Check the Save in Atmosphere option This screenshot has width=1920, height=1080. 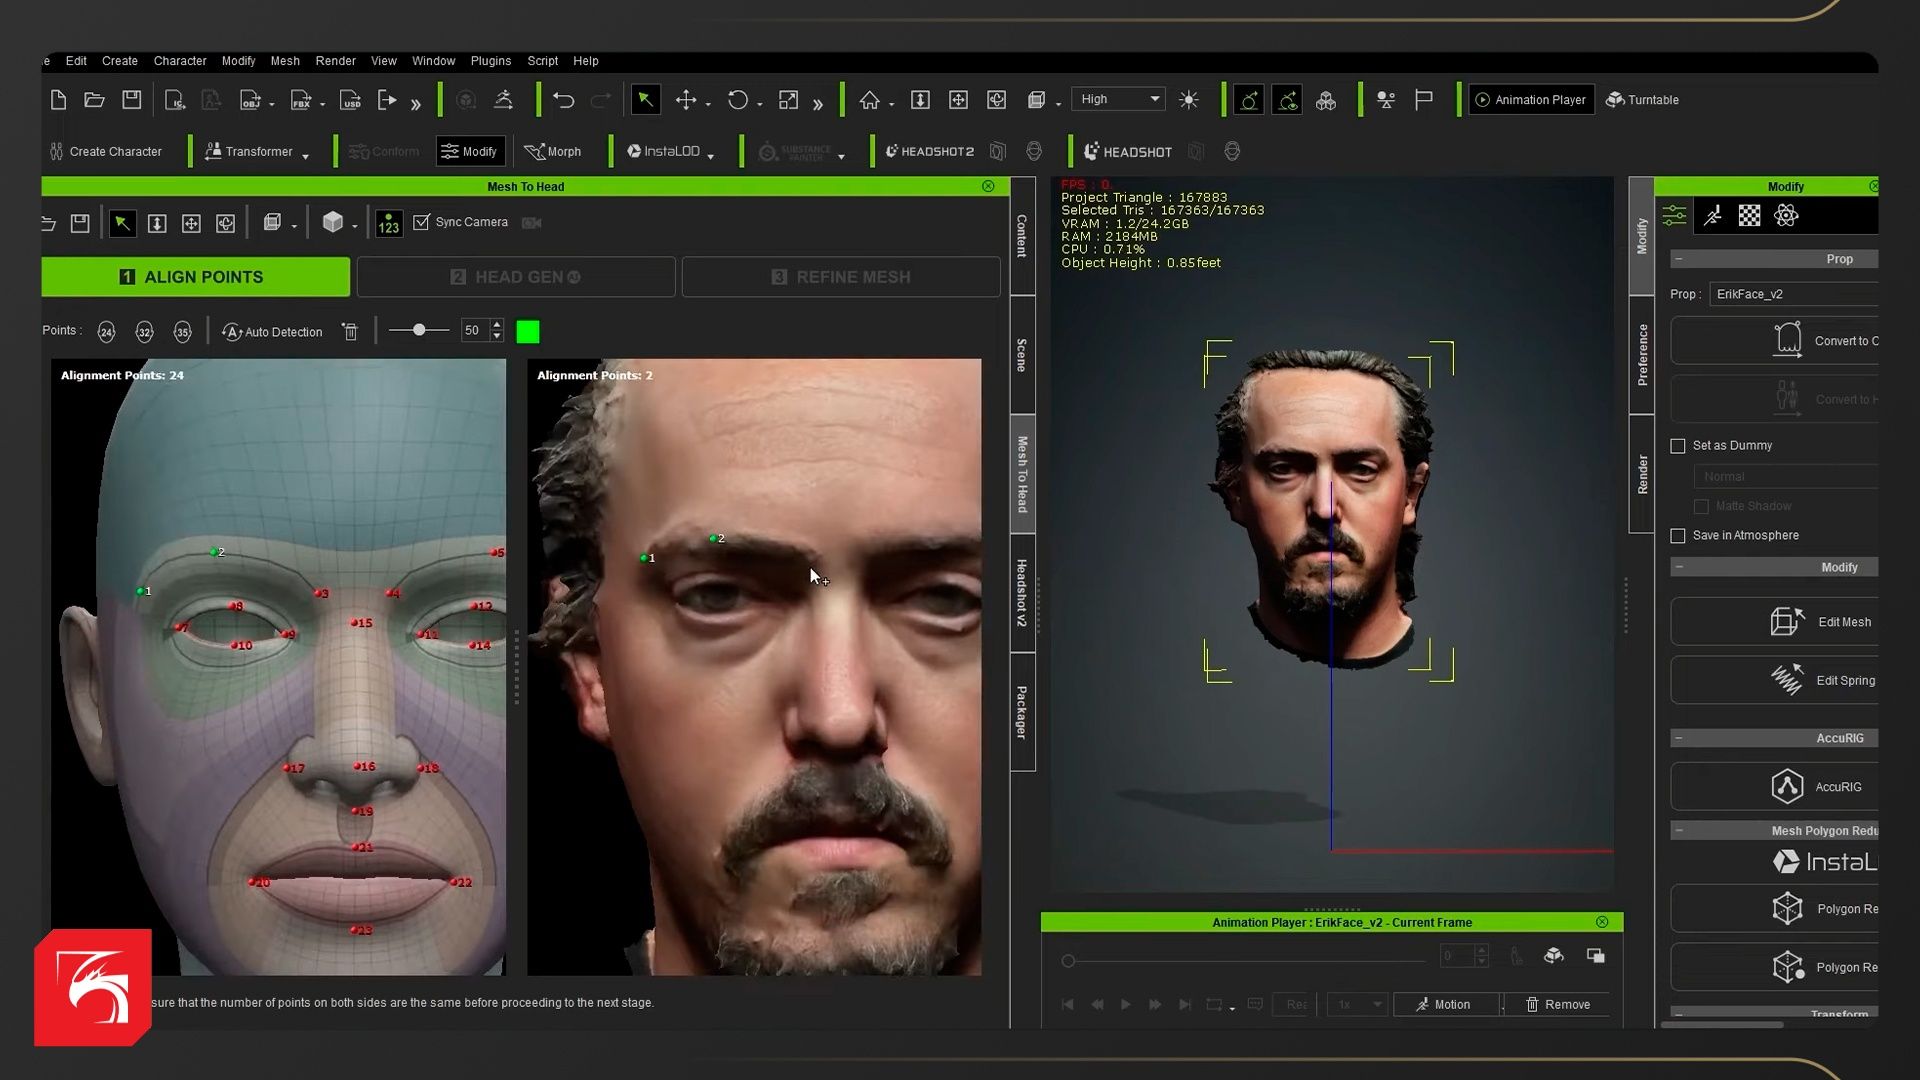pyautogui.click(x=1678, y=536)
